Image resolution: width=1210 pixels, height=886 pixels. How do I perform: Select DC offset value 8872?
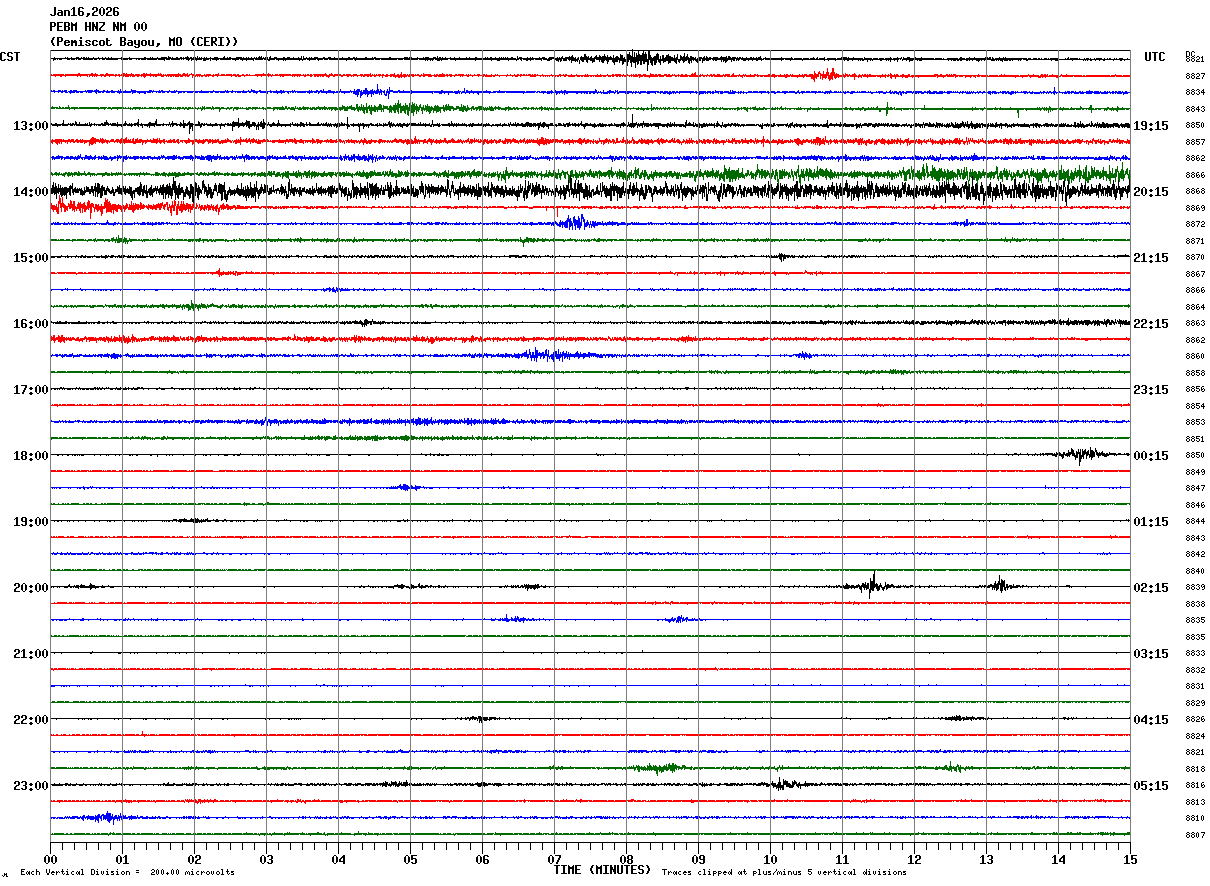(1195, 225)
